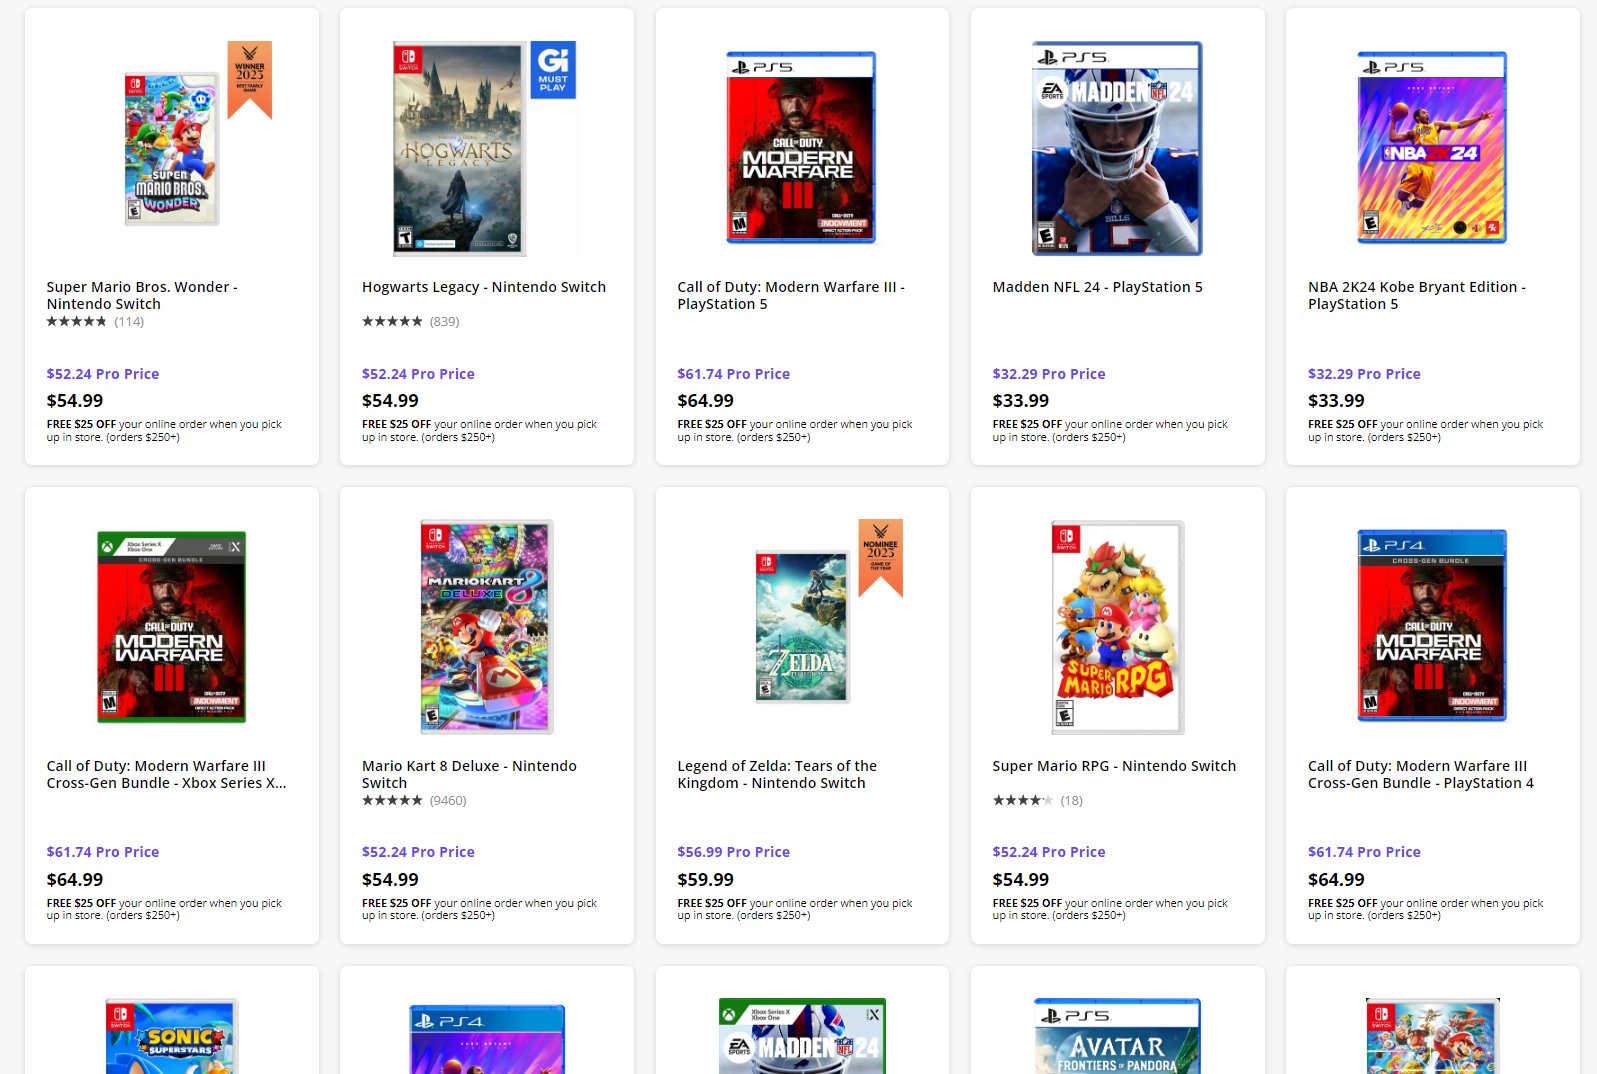
Task: Open Mario Kart 8 Deluxe - Nintendo Switch title
Action: tap(469, 774)
